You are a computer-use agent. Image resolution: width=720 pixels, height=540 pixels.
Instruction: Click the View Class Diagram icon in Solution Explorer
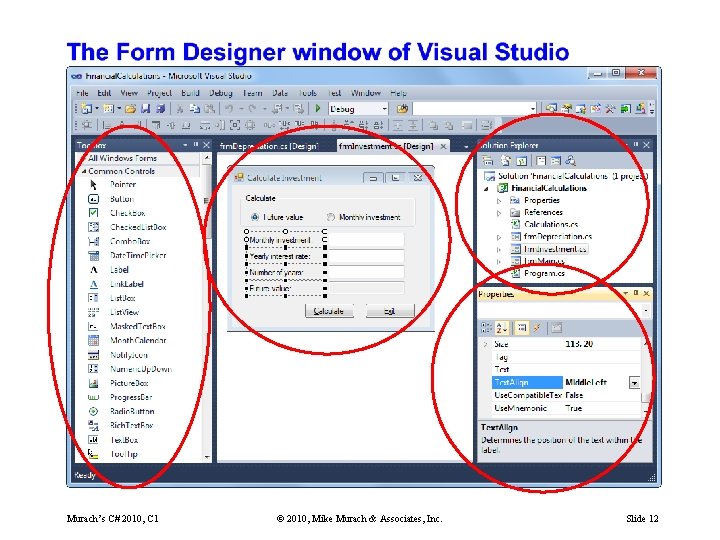(570, 161)
